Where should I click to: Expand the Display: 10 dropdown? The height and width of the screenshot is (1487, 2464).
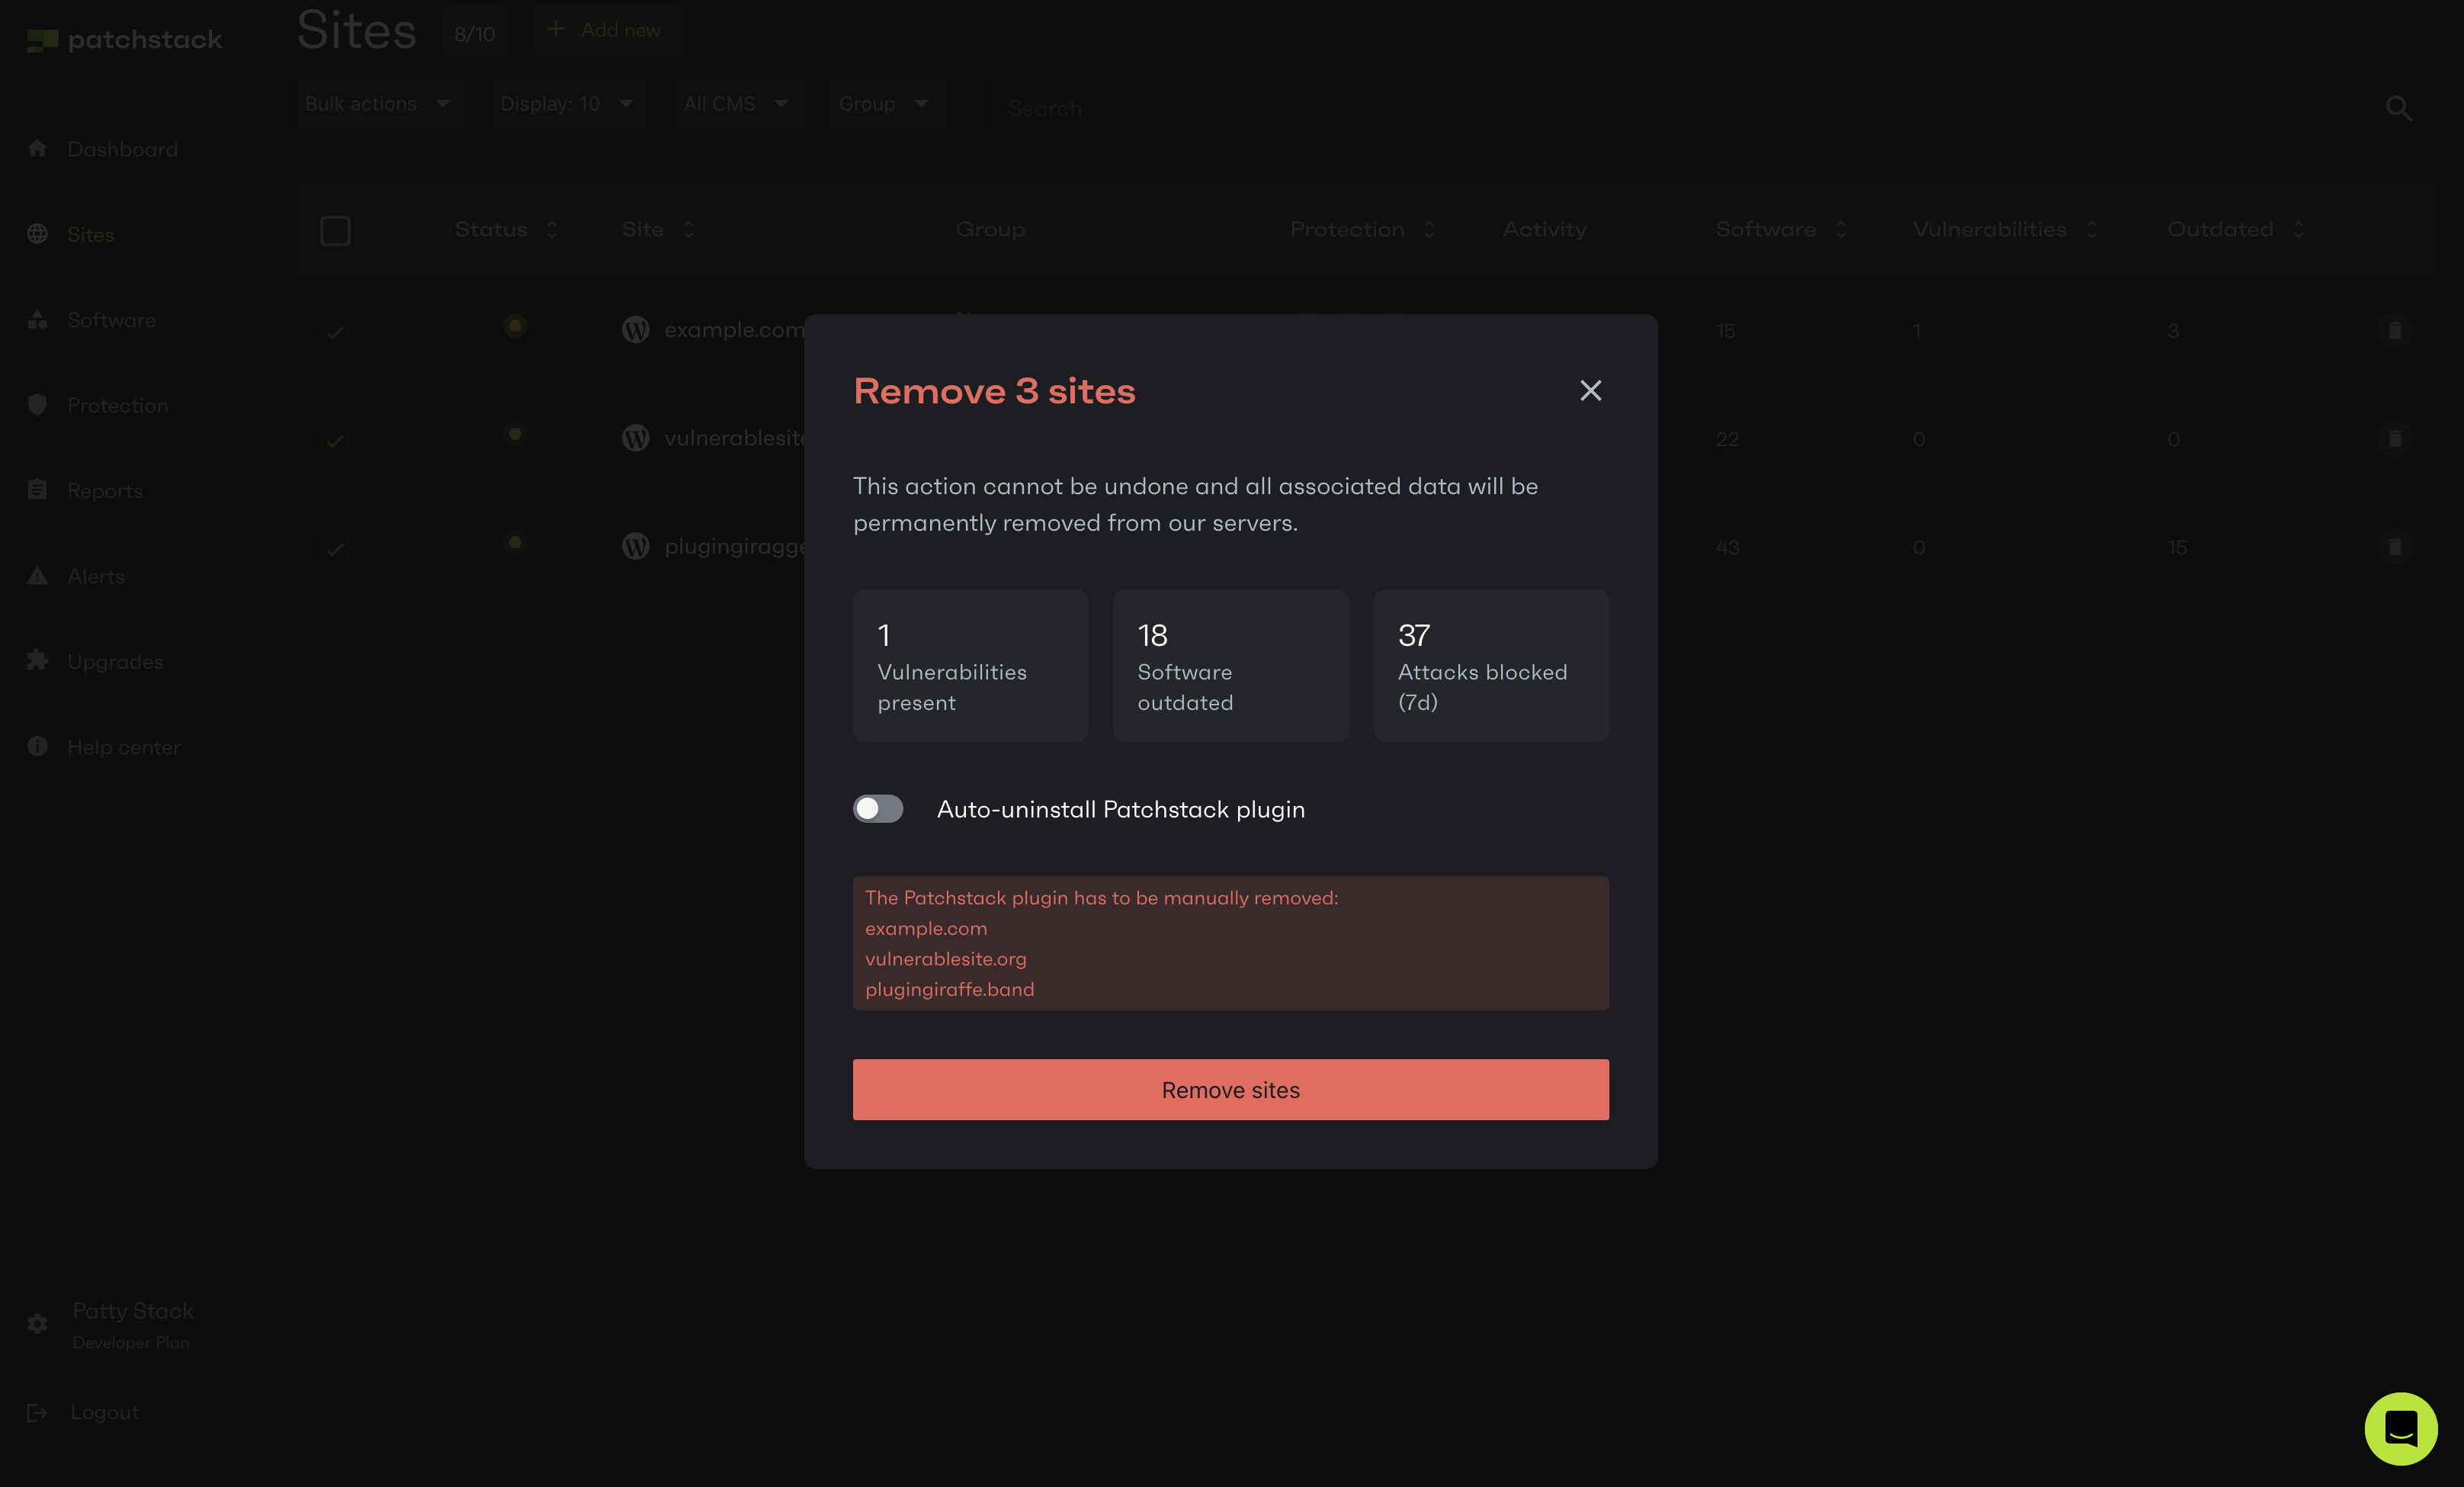568,104
